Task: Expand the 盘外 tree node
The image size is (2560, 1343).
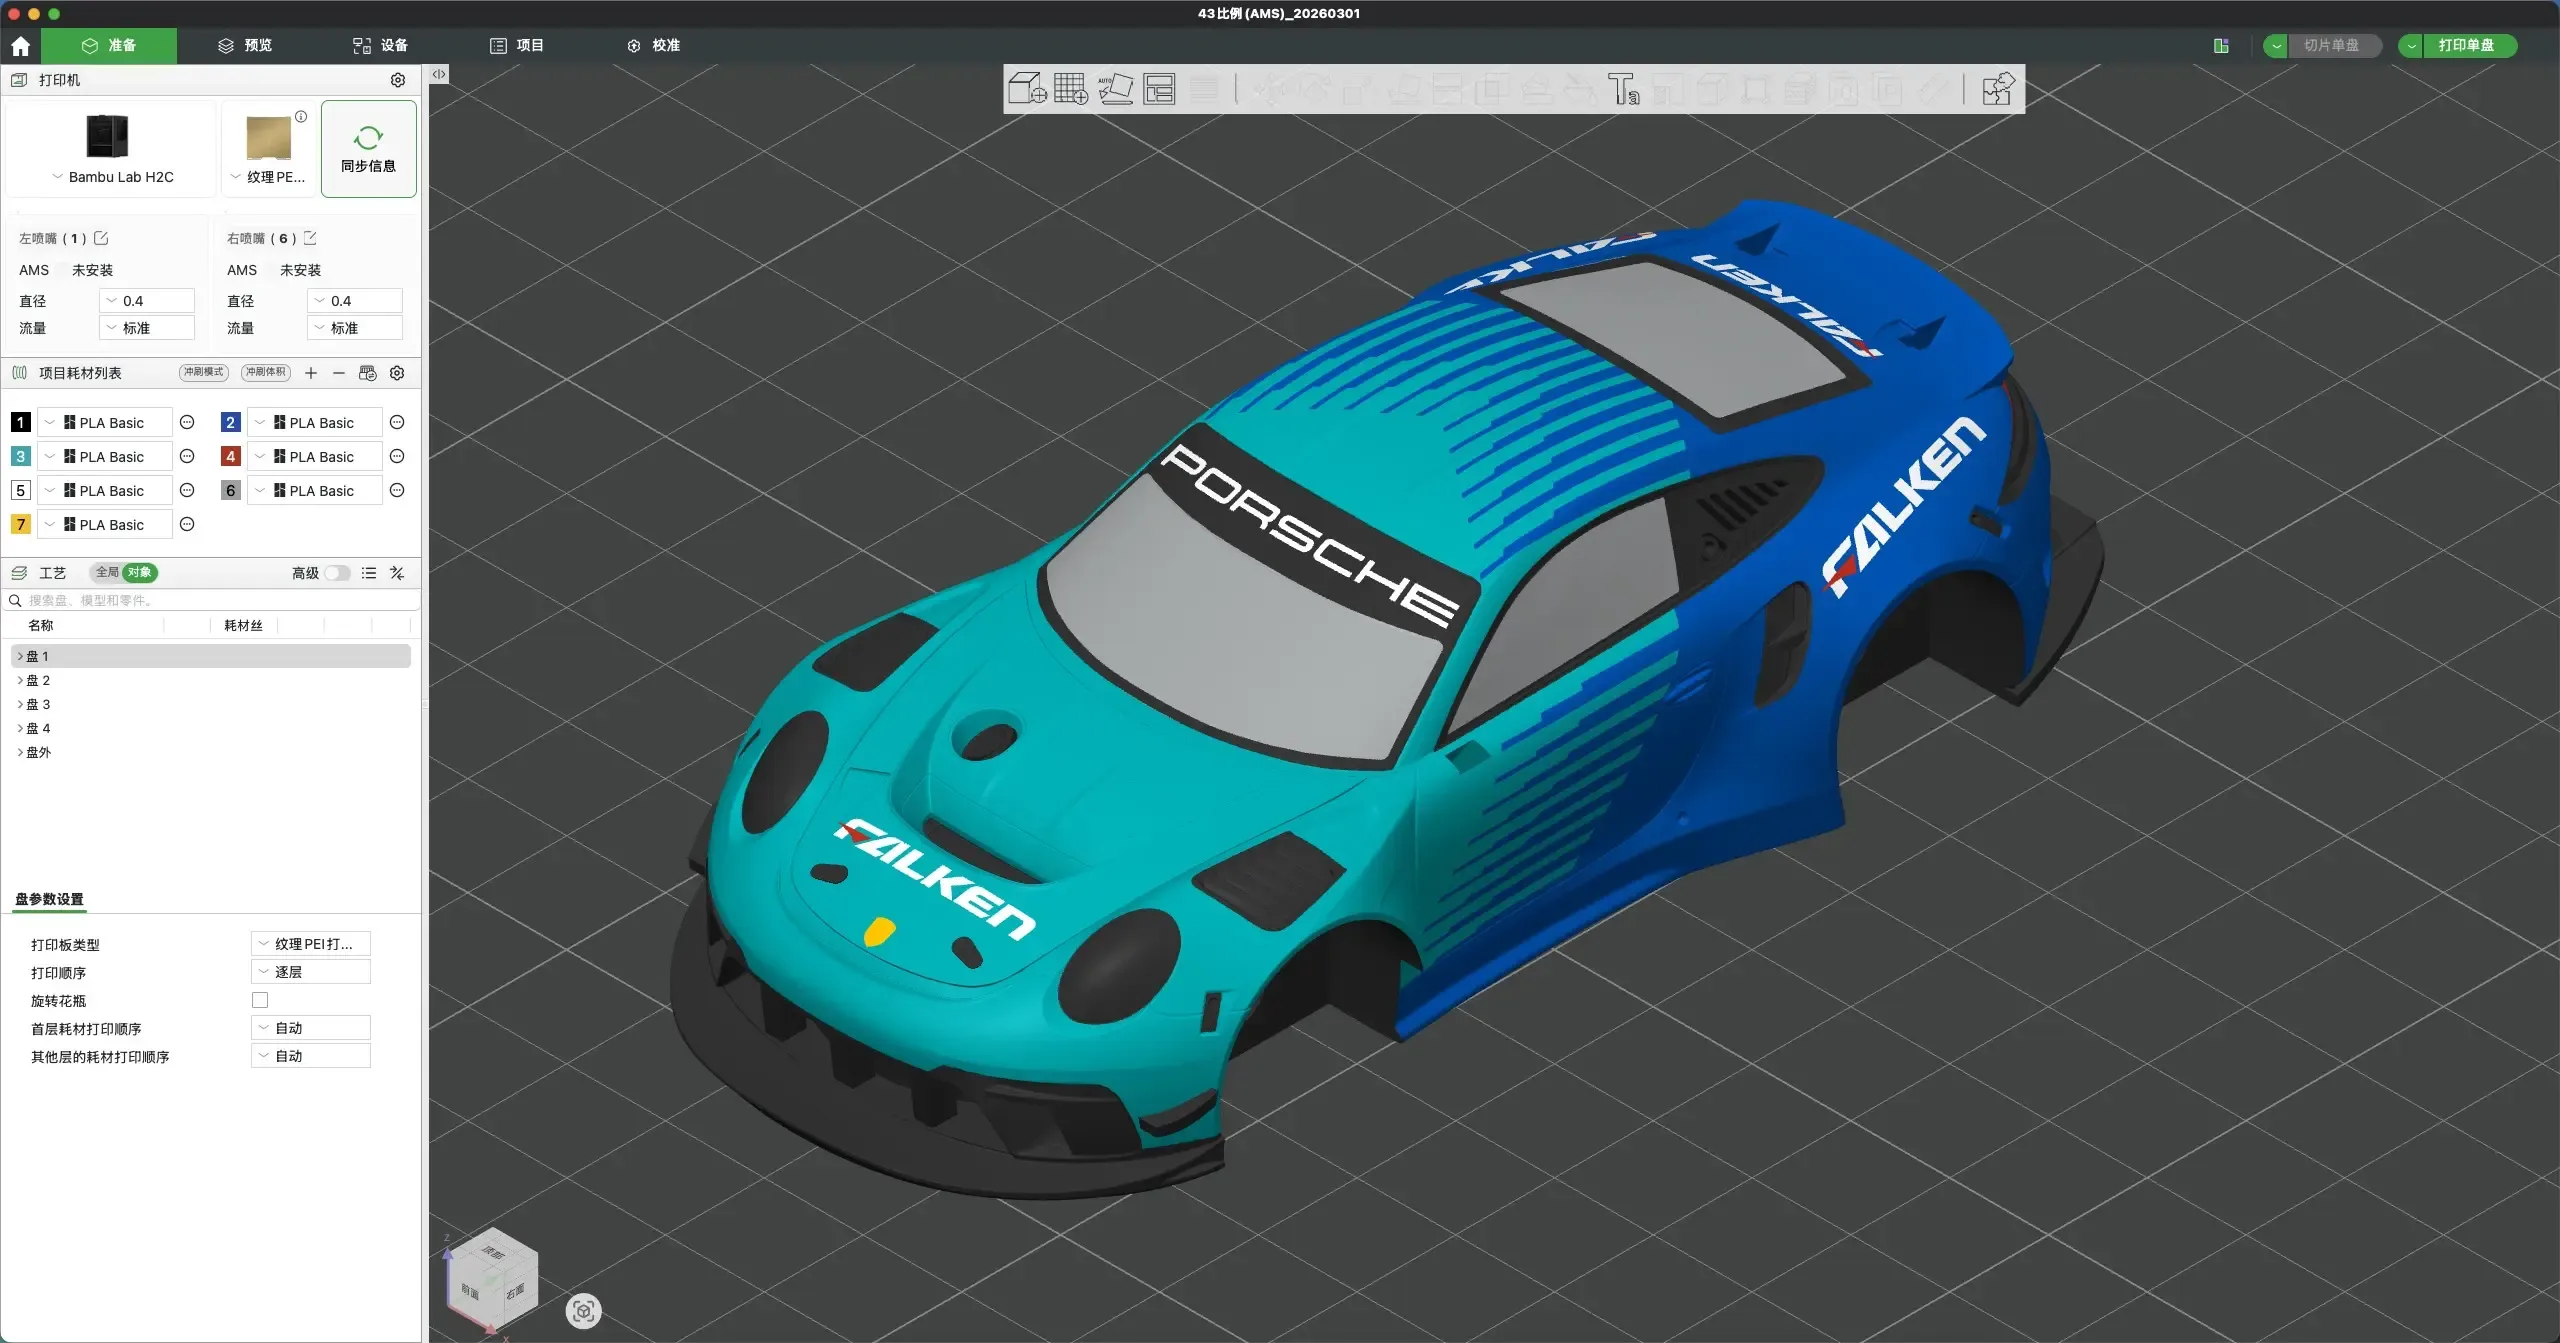Action: coord(20,752)
